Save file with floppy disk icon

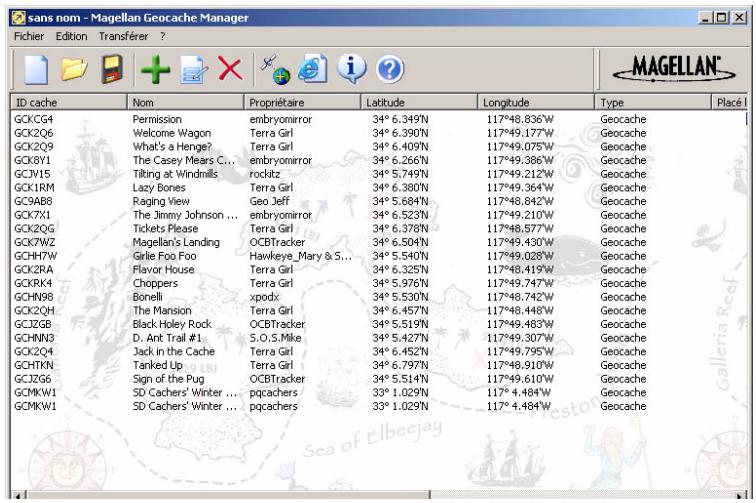(x=112, y=70)
